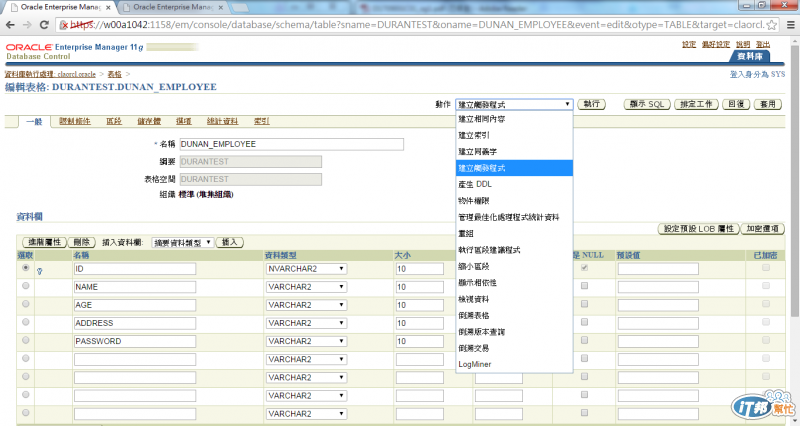
Task: Toggle the NULL checkbox for AGE row
Action: (585, 304)
